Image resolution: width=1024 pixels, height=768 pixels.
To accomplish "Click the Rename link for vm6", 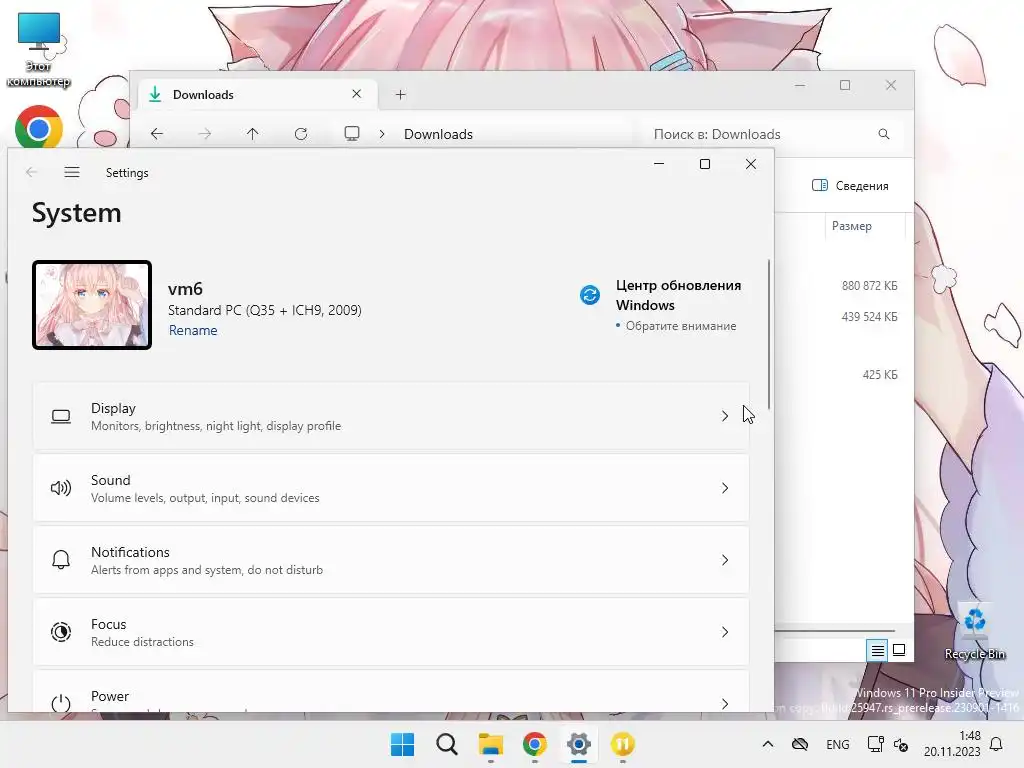I will [193, 330].
